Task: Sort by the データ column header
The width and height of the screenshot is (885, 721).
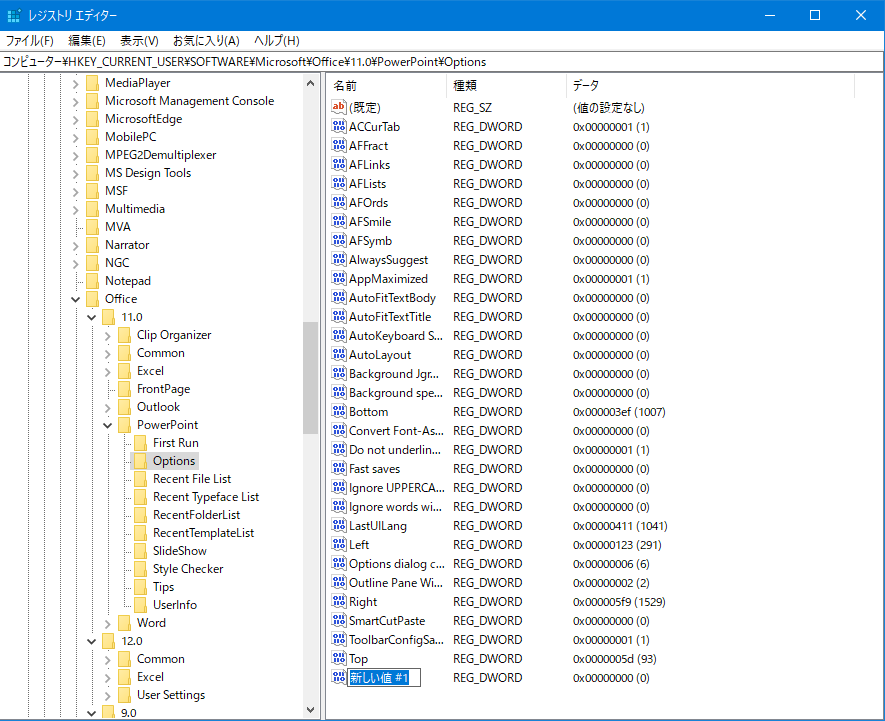Action: 710,85
